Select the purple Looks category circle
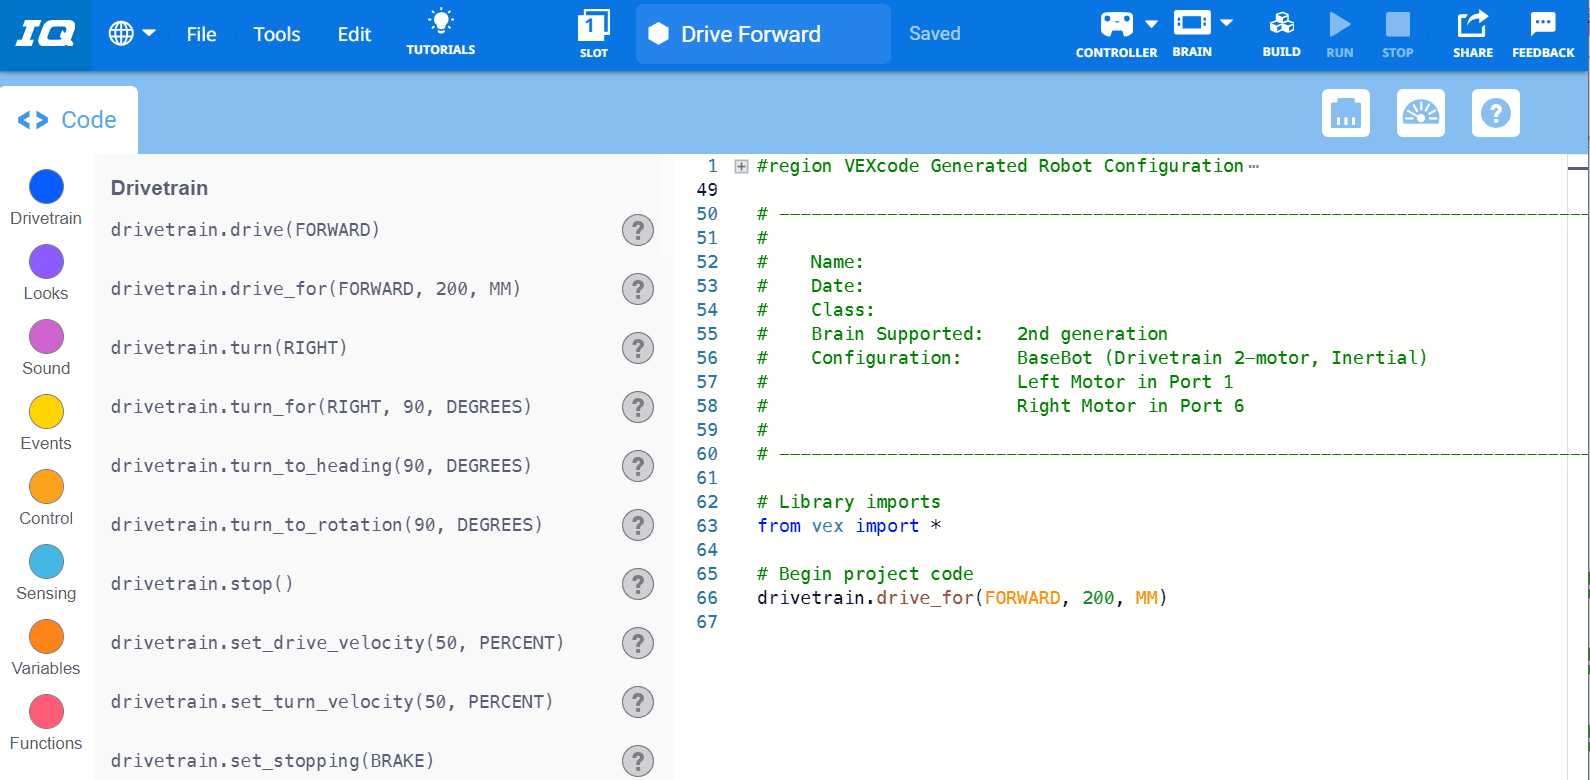Screen dimensions: 1590x780 [46, 262]
